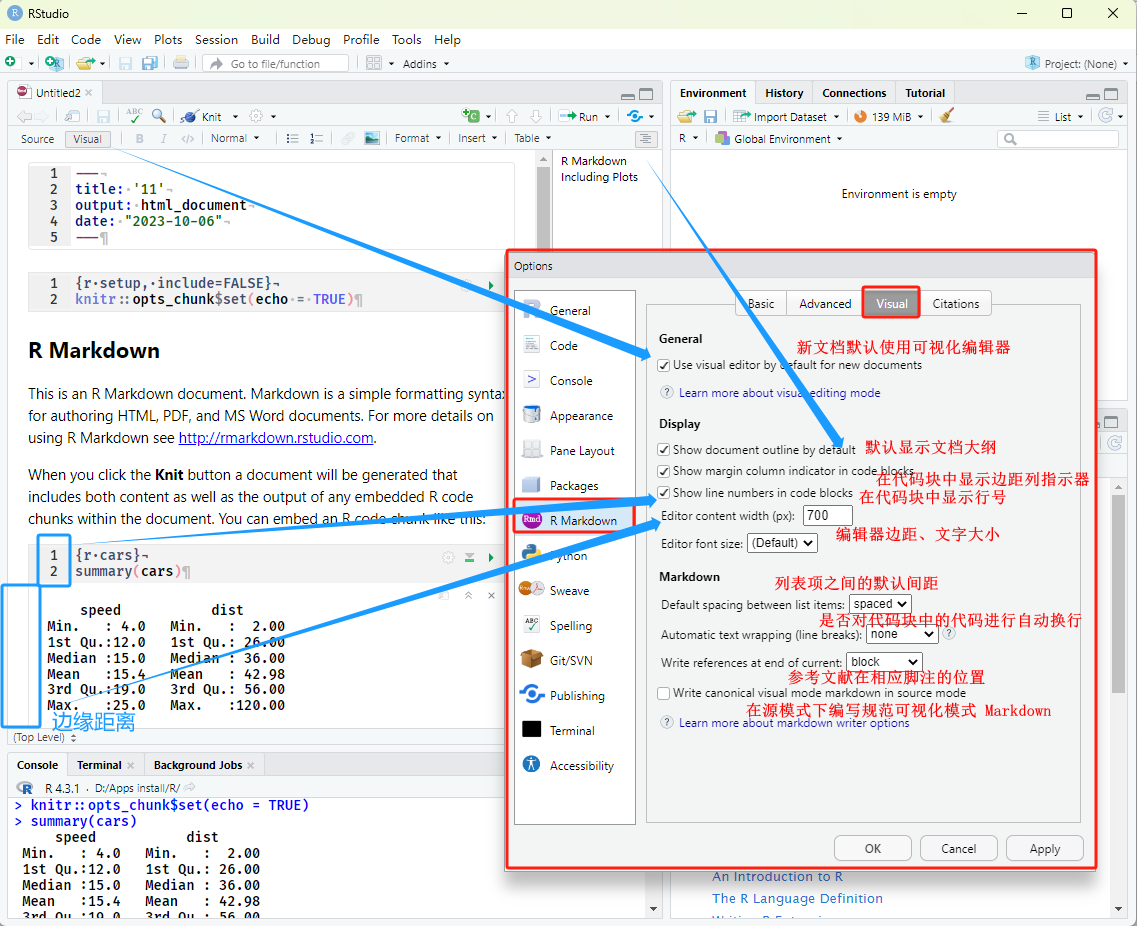
Task: Click the load workspace icon in Environment pane
Action: (x=686, y=116)
